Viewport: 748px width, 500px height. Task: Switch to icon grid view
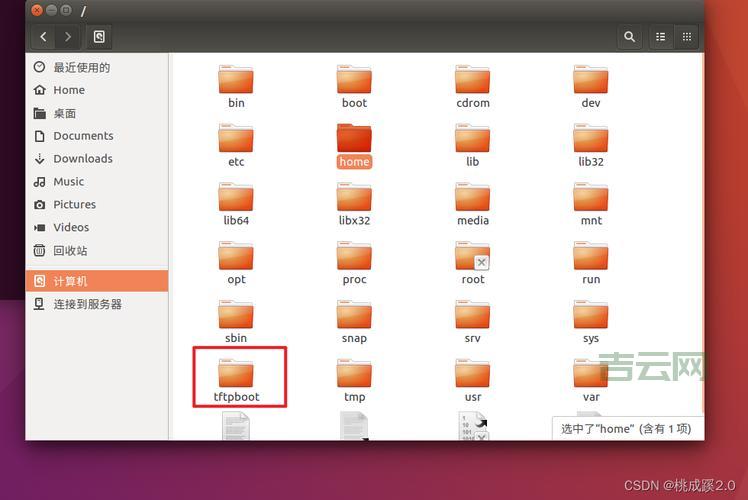tap(687, 37)
